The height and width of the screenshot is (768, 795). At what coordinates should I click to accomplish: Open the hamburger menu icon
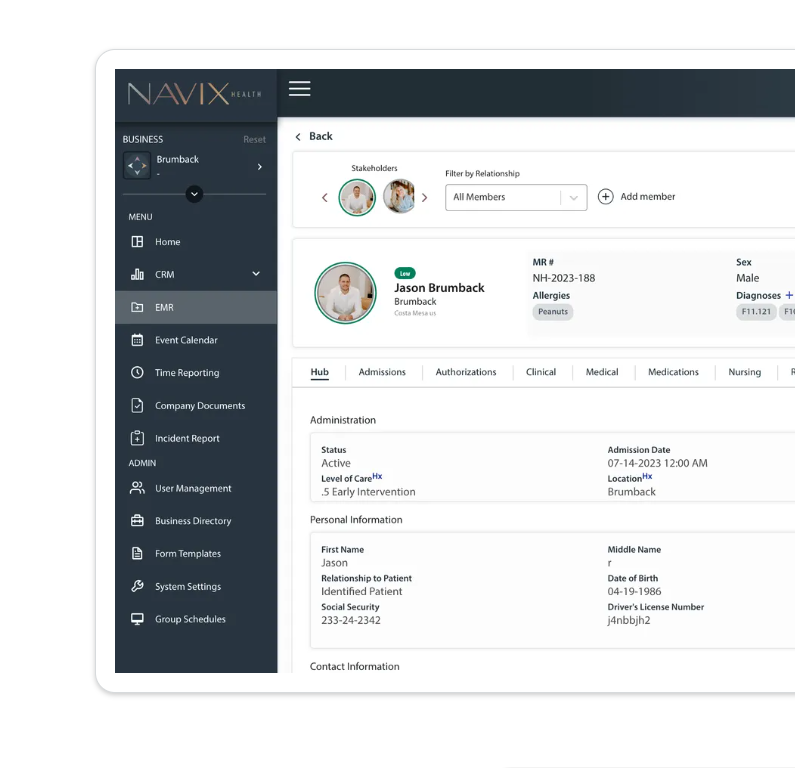(x=299, y=89)
